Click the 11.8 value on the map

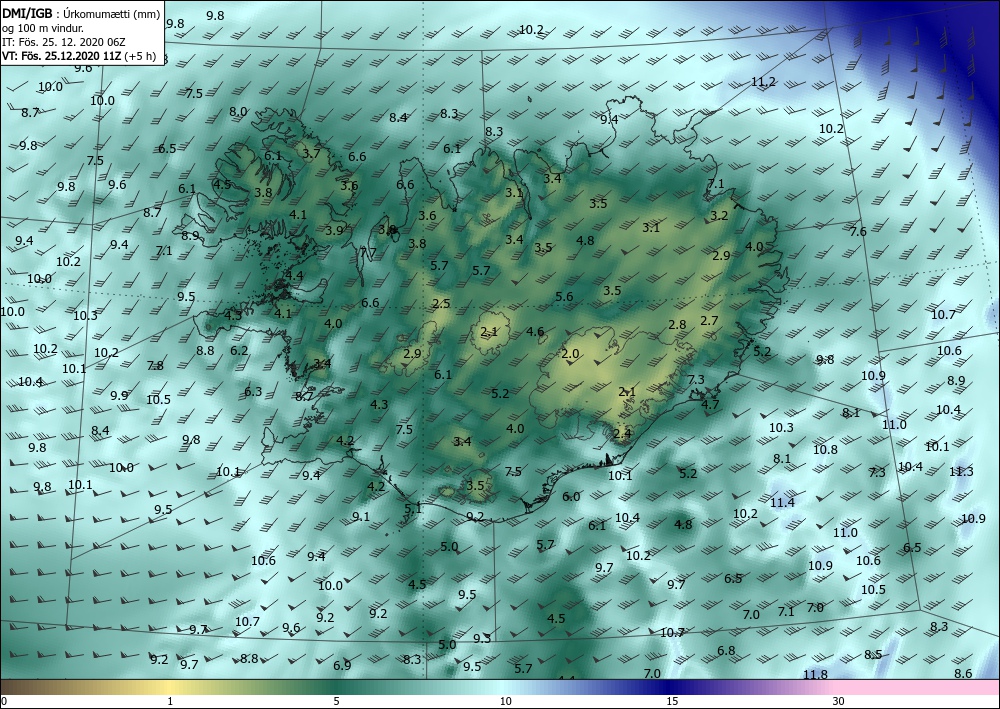[x=815, y=675]
